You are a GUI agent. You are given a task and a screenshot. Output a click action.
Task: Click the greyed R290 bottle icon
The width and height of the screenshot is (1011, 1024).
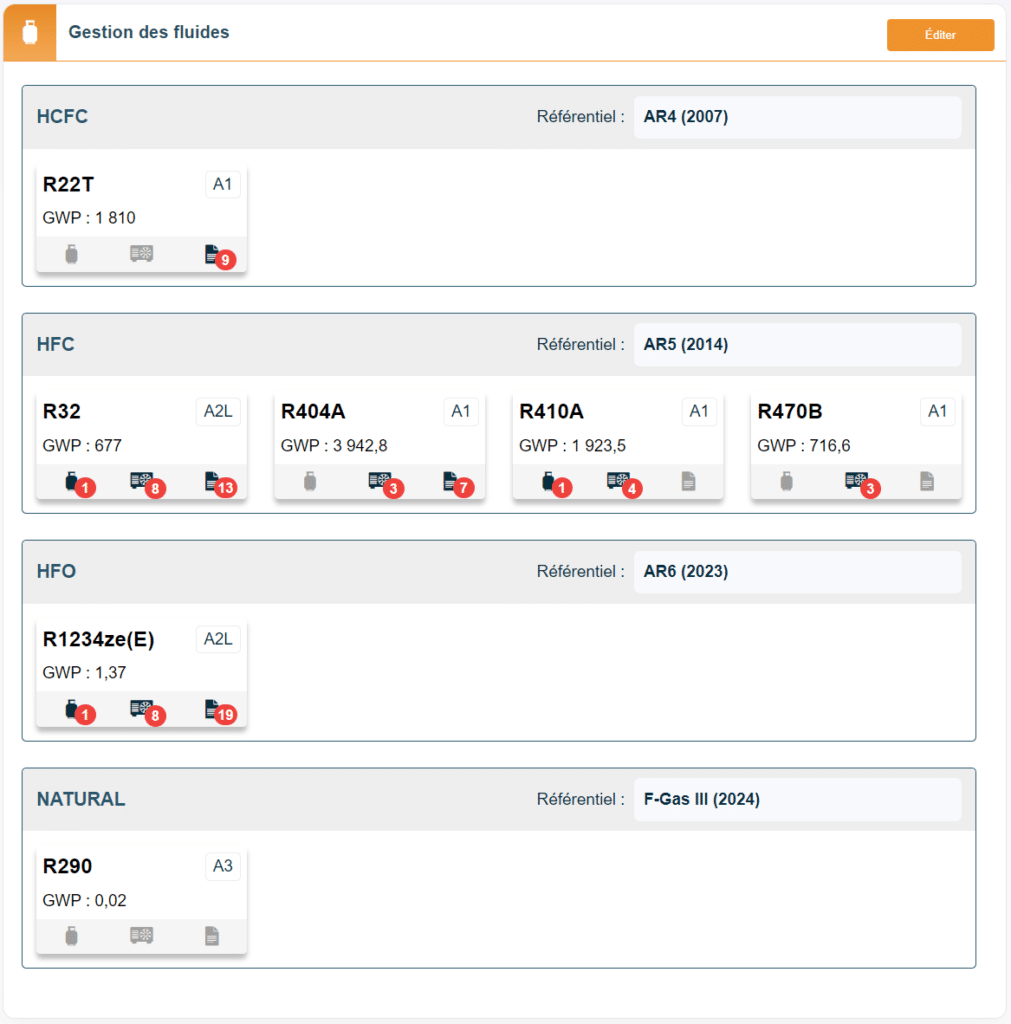pos(72,936)
